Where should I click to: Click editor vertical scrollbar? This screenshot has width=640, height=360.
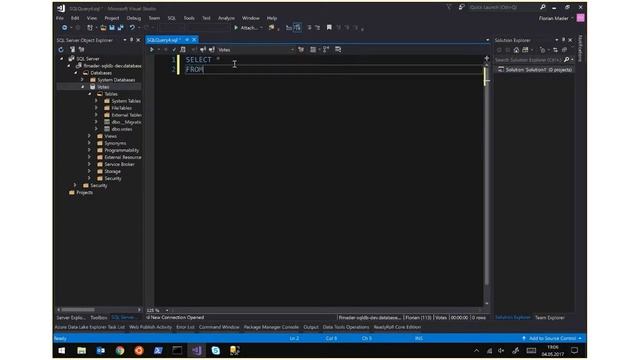(487, 184)
